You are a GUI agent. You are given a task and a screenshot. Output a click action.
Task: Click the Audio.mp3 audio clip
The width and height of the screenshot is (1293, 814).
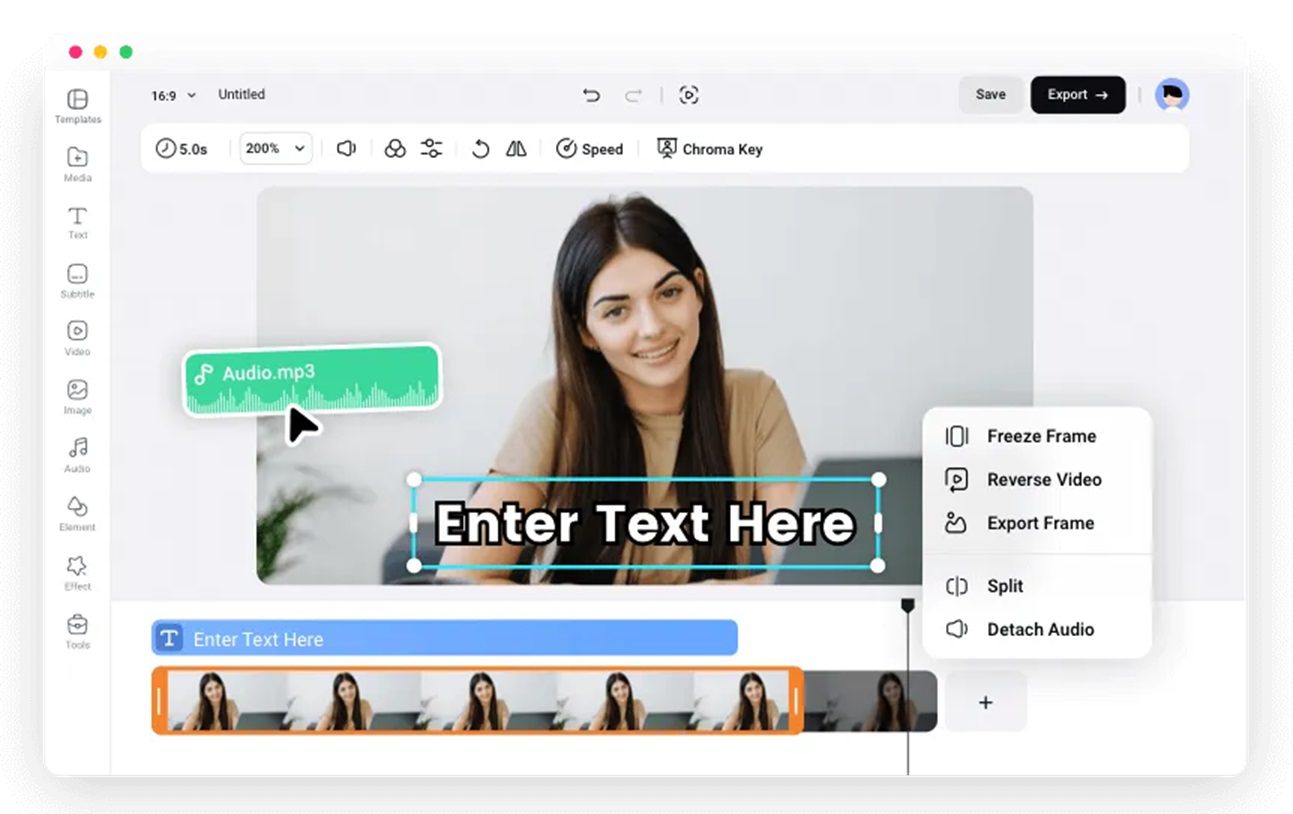pos(312,380)
